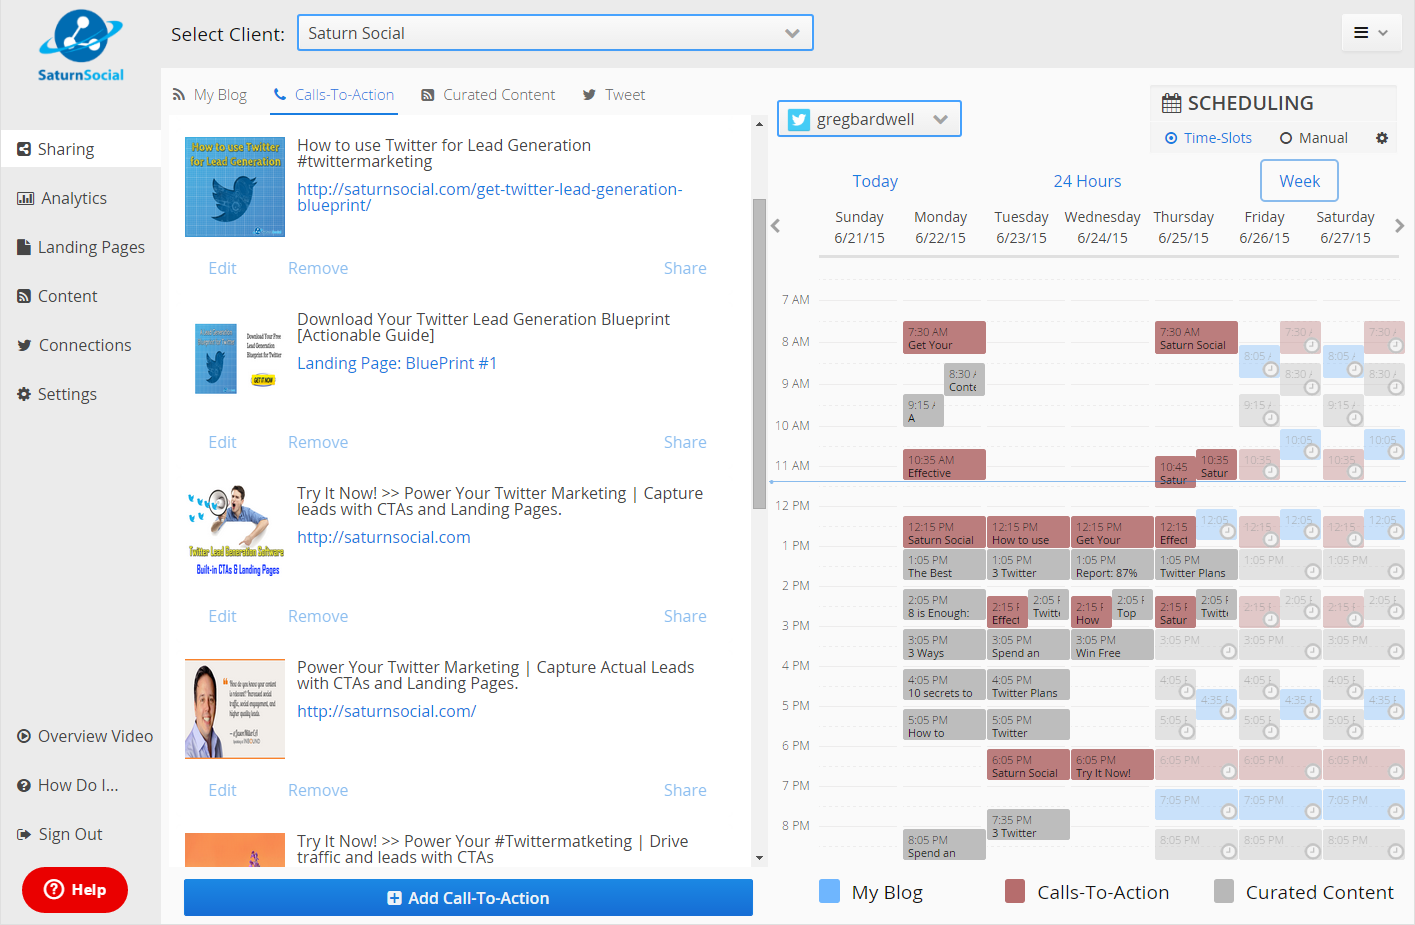Open Thursday 1:05 PM Twitter Plans event
Screen dimensions: 1415x925
coord(1196,565)
